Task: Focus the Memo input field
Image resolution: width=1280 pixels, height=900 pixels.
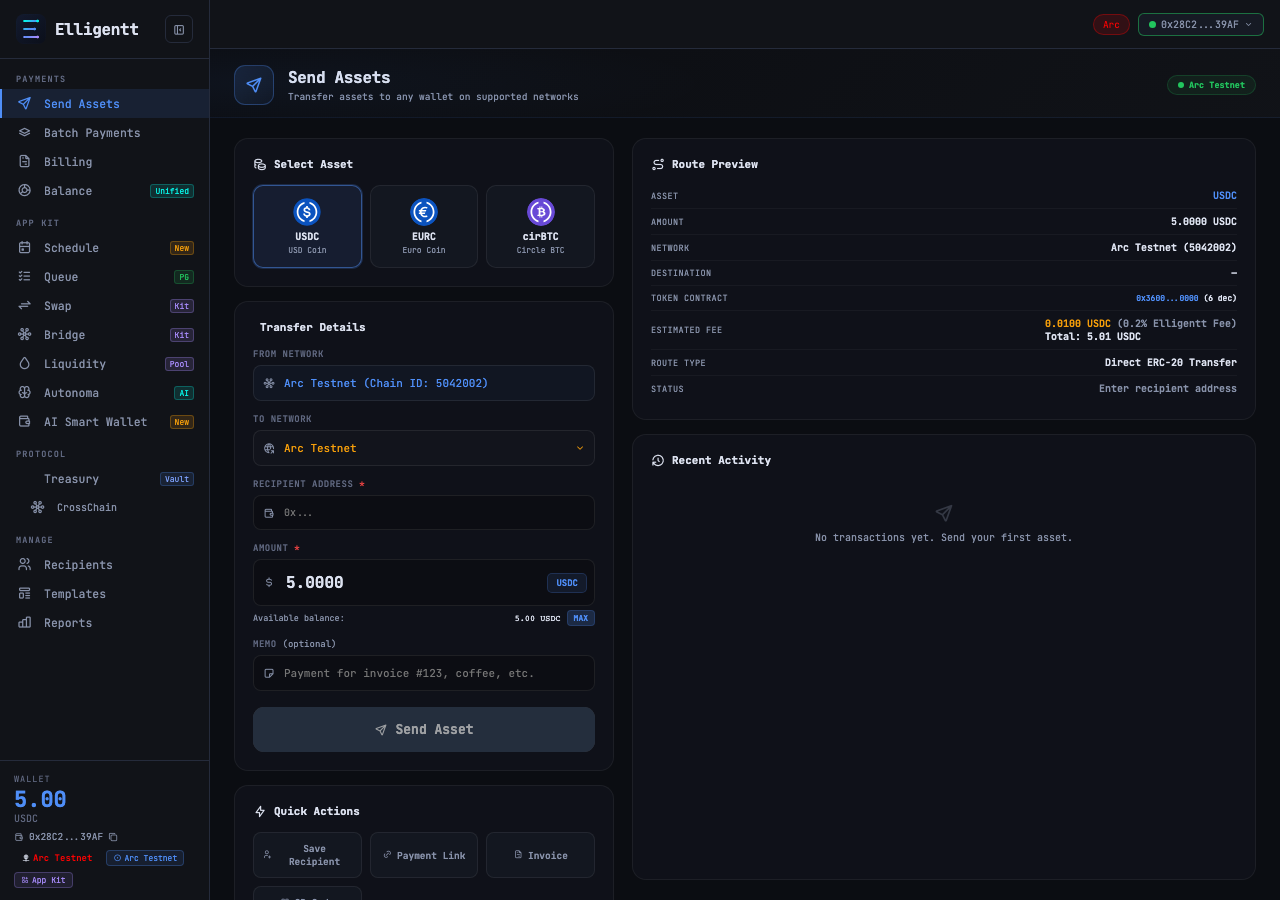Action: tap(424, 673)
